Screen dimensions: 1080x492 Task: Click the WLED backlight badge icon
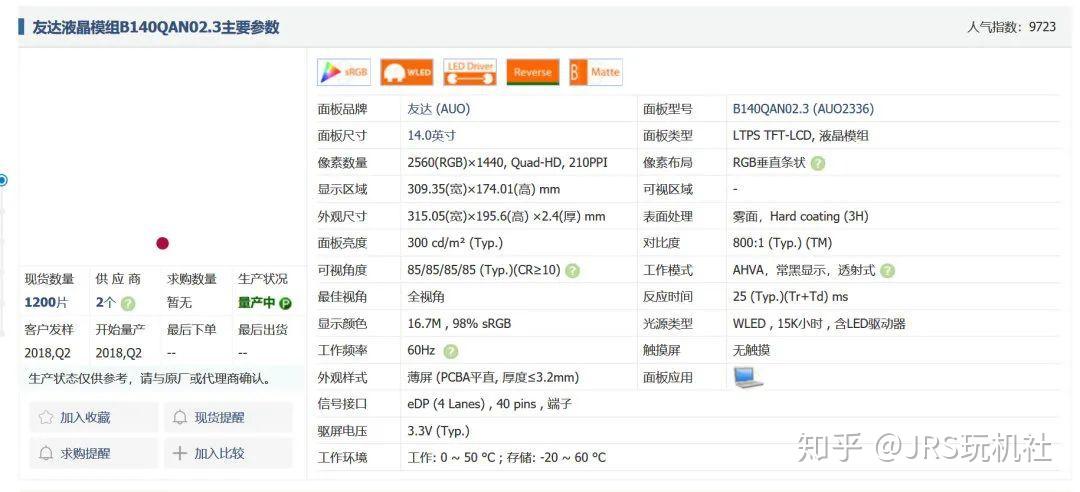click(x=406, y=72)
